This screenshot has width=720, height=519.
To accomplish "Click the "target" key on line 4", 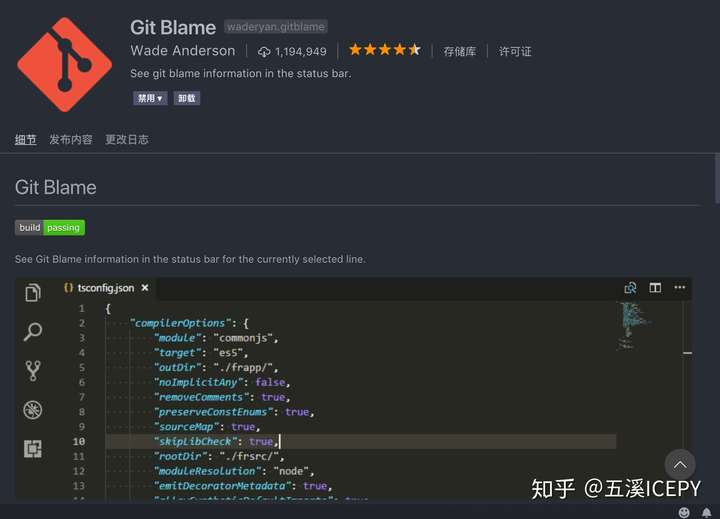I will tap(178, 353).
